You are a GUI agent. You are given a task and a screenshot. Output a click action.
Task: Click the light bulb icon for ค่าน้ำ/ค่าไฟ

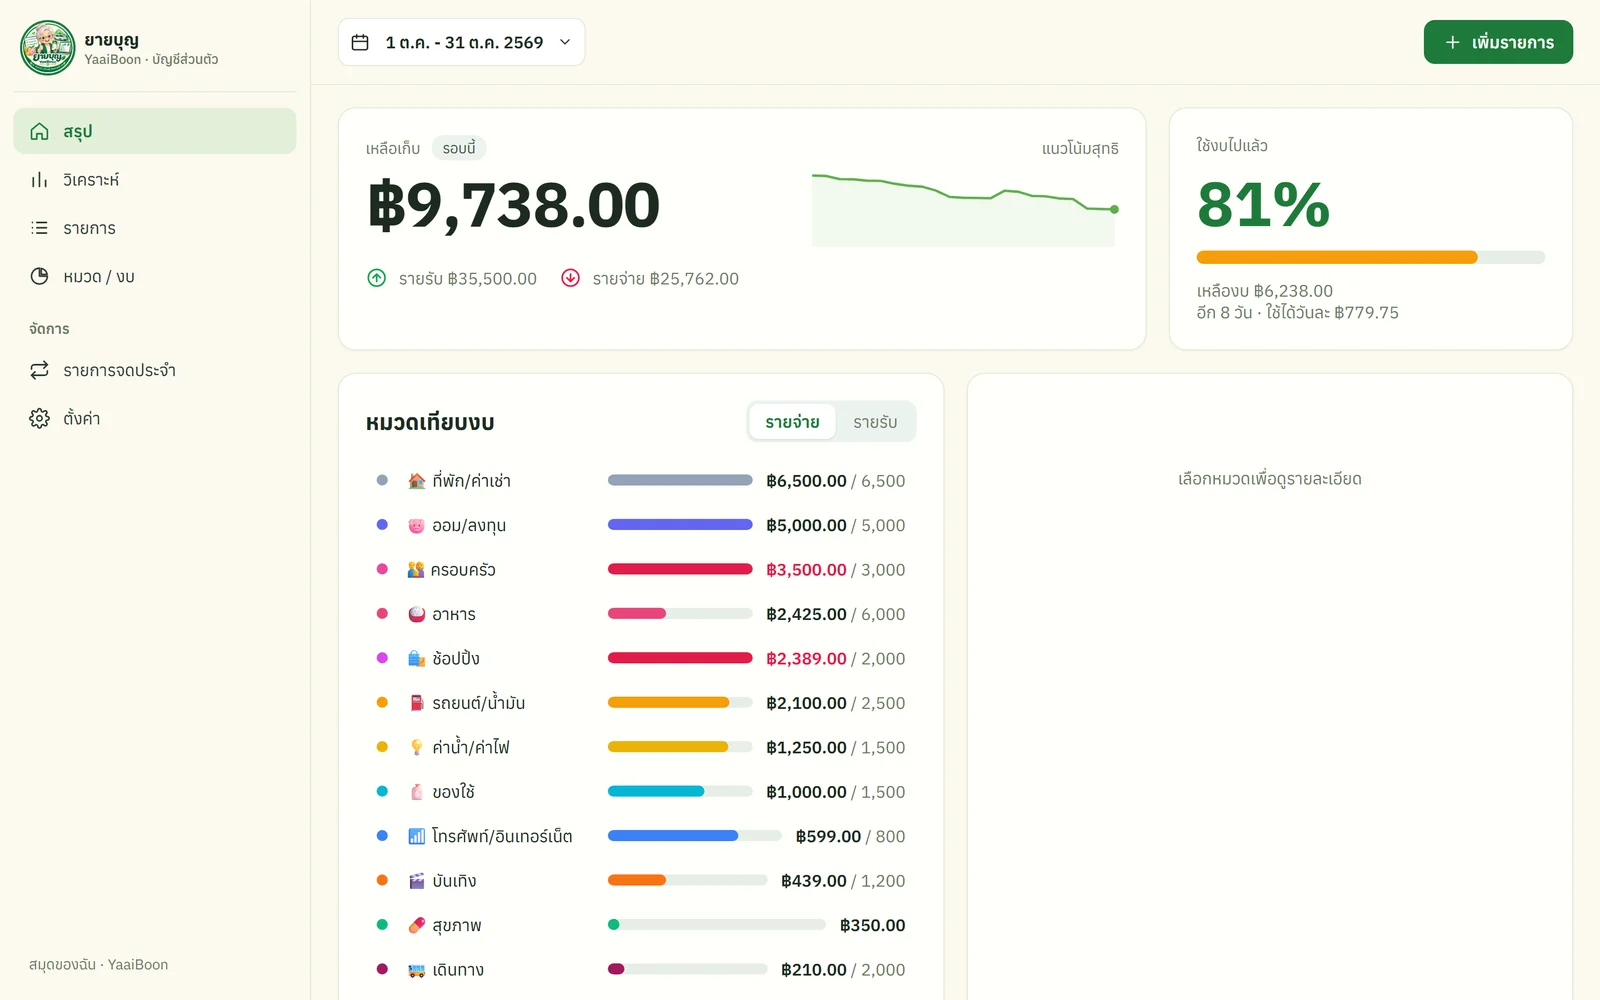[417, 747]
